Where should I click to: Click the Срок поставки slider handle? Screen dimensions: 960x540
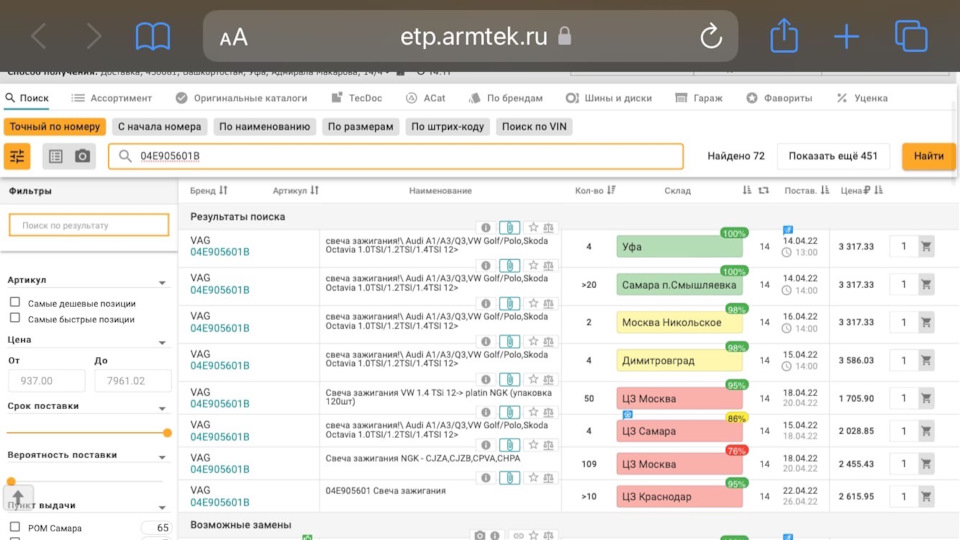tap(167, 433)
